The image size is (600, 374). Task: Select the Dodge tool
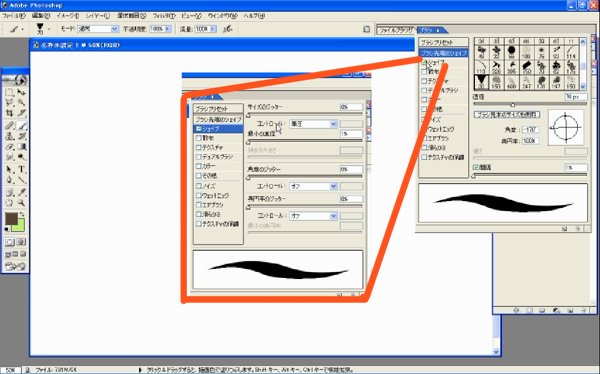tap(21, 157)
